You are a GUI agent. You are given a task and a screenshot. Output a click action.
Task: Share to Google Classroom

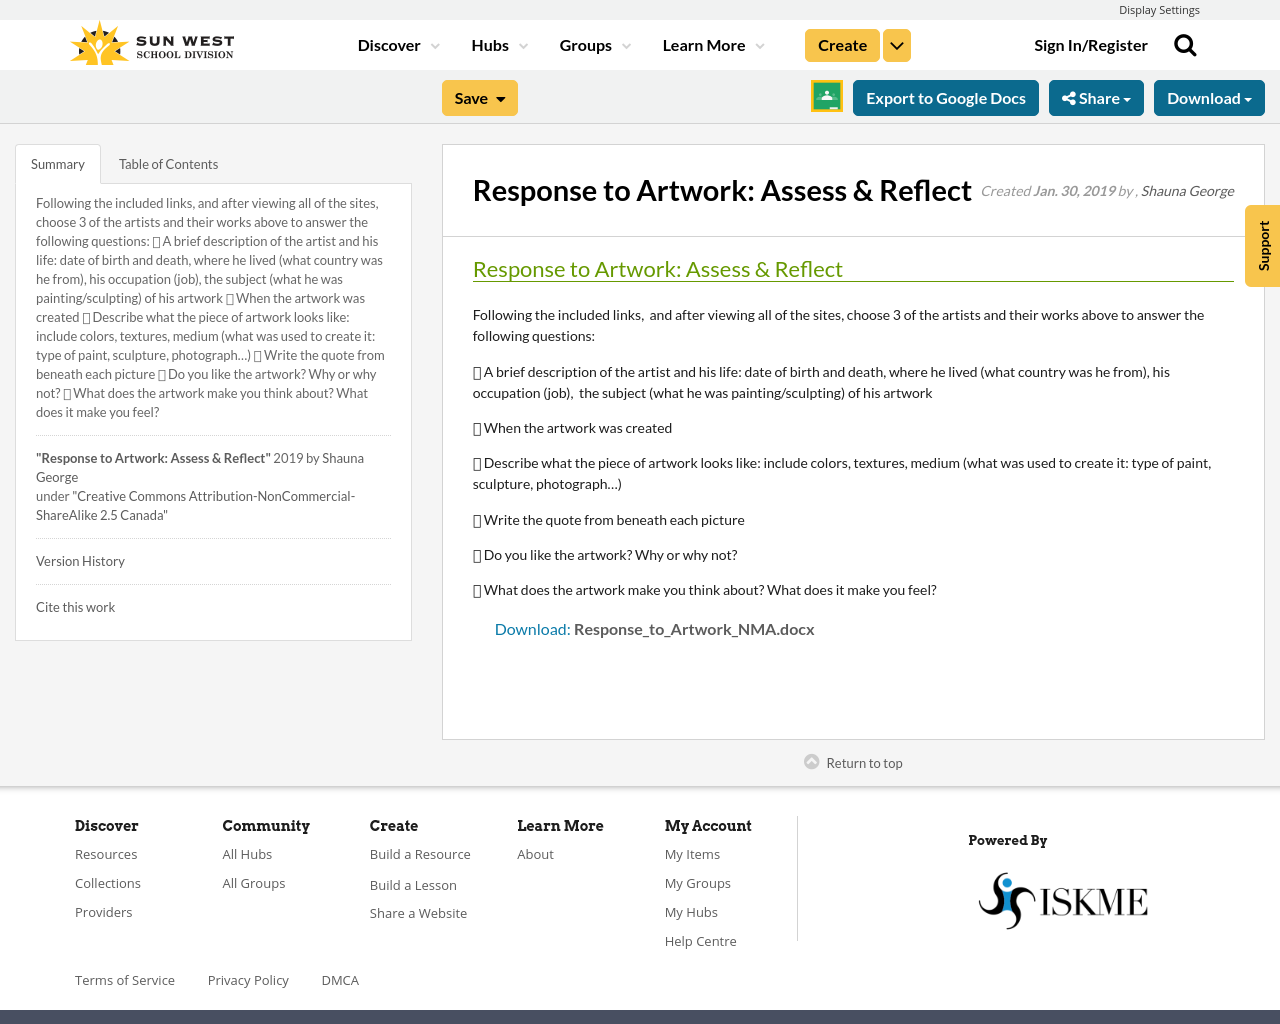[826, 97]
